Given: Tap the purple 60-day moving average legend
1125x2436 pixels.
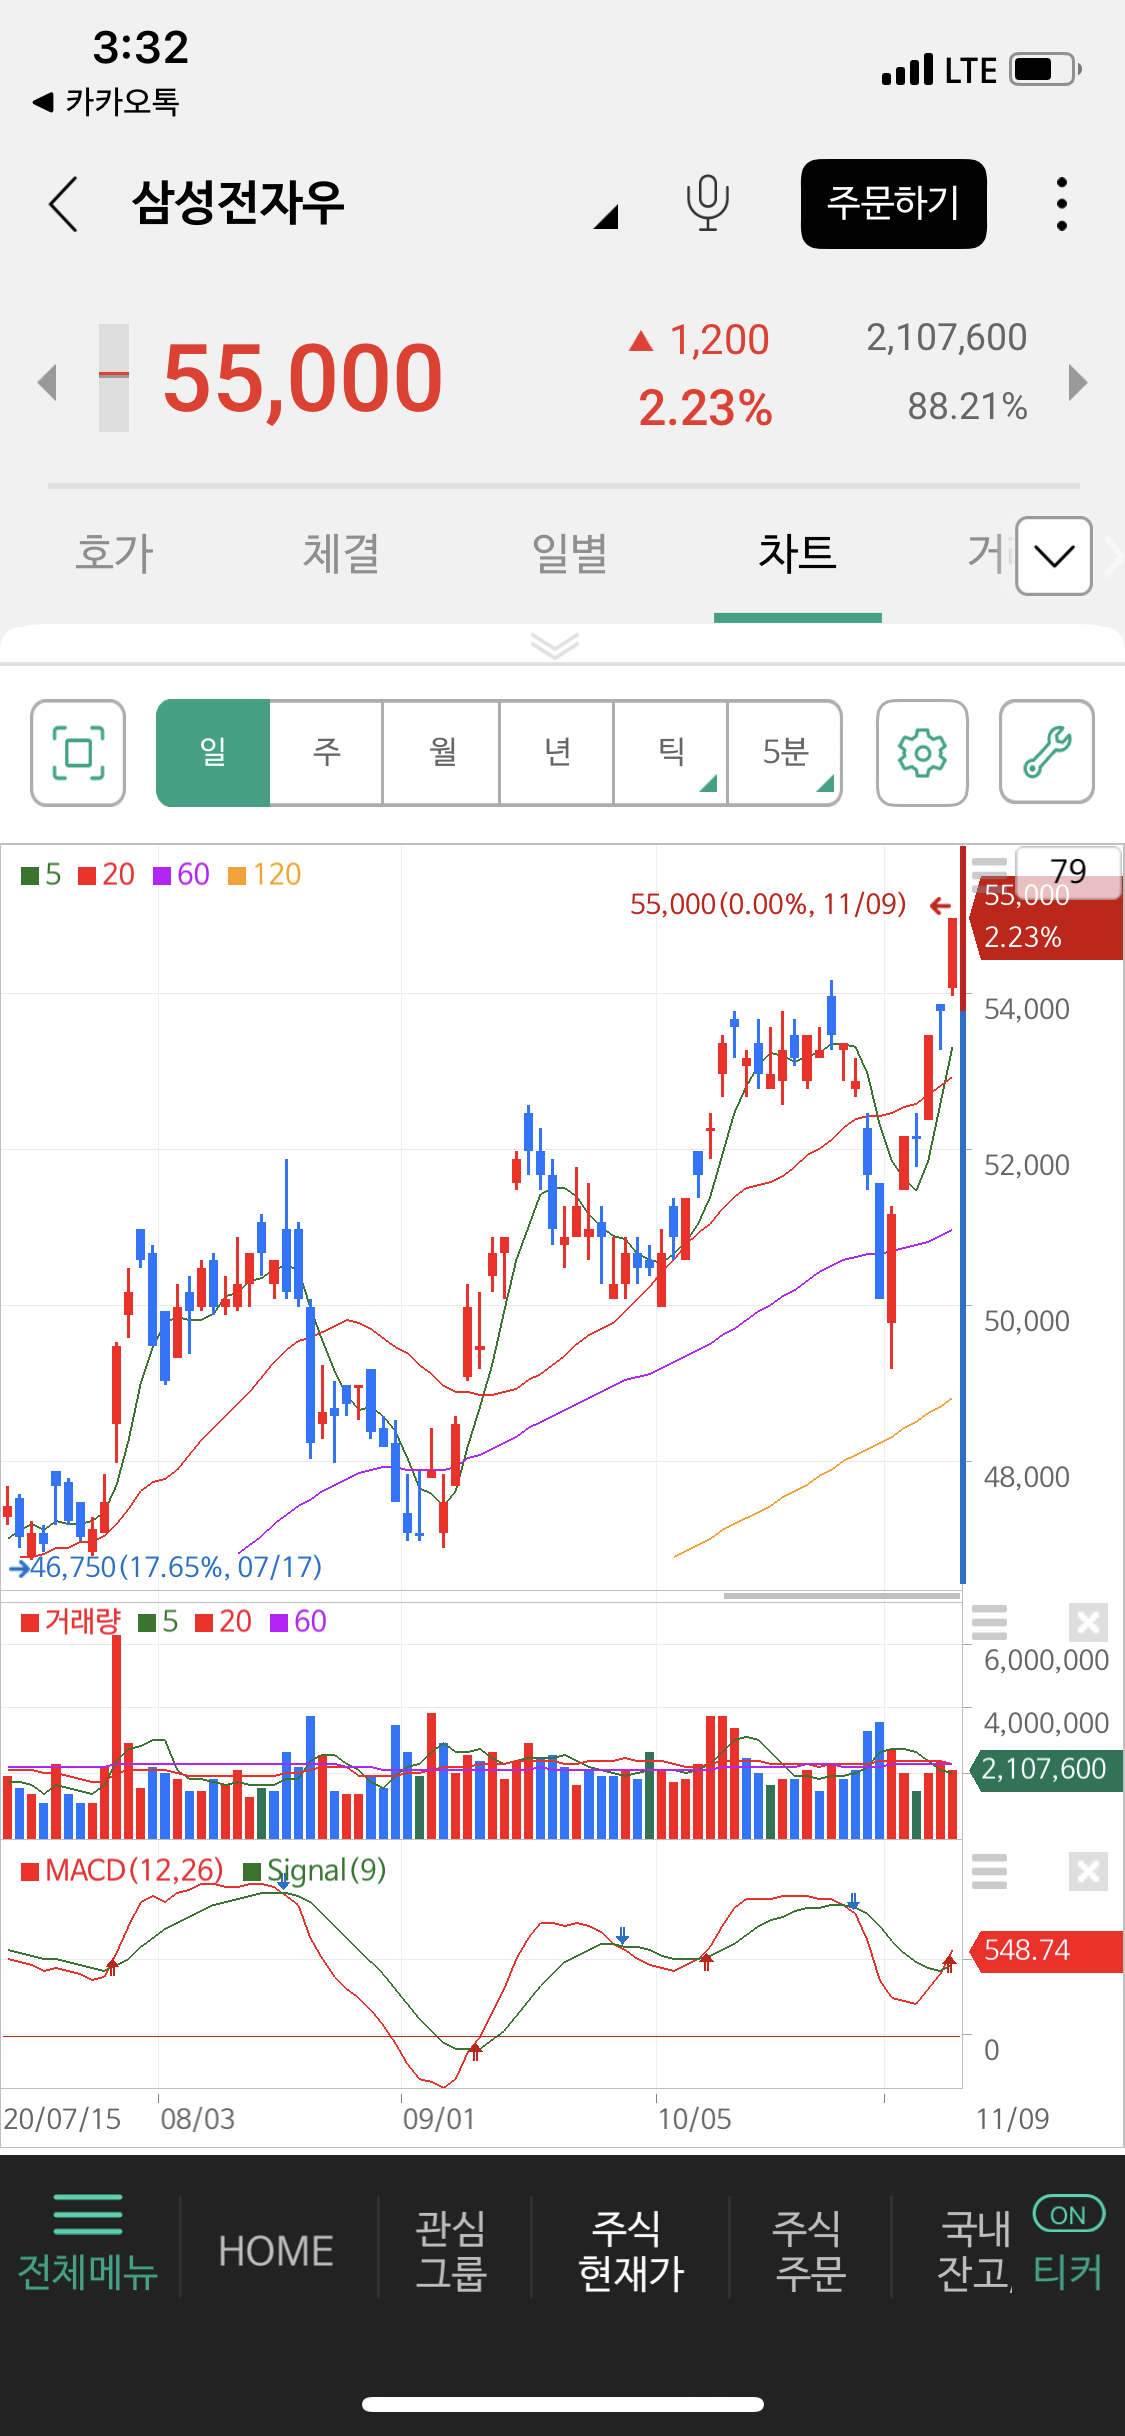Looking at the screenshot, I should point(181,875).
